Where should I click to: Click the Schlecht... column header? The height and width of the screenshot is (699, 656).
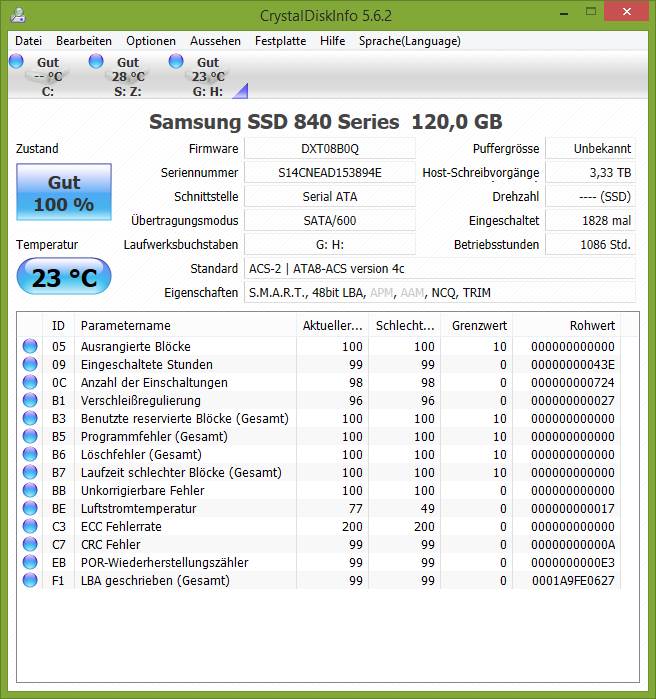point(405,325)
